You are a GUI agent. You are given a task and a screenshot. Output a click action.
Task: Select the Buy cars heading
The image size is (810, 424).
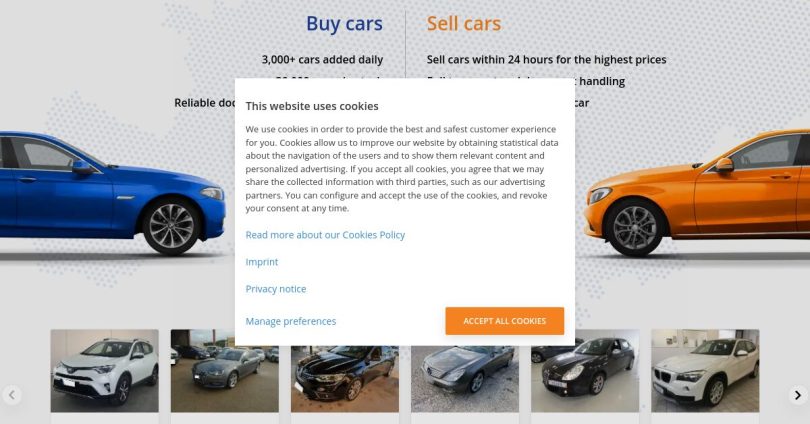(344, 23)
